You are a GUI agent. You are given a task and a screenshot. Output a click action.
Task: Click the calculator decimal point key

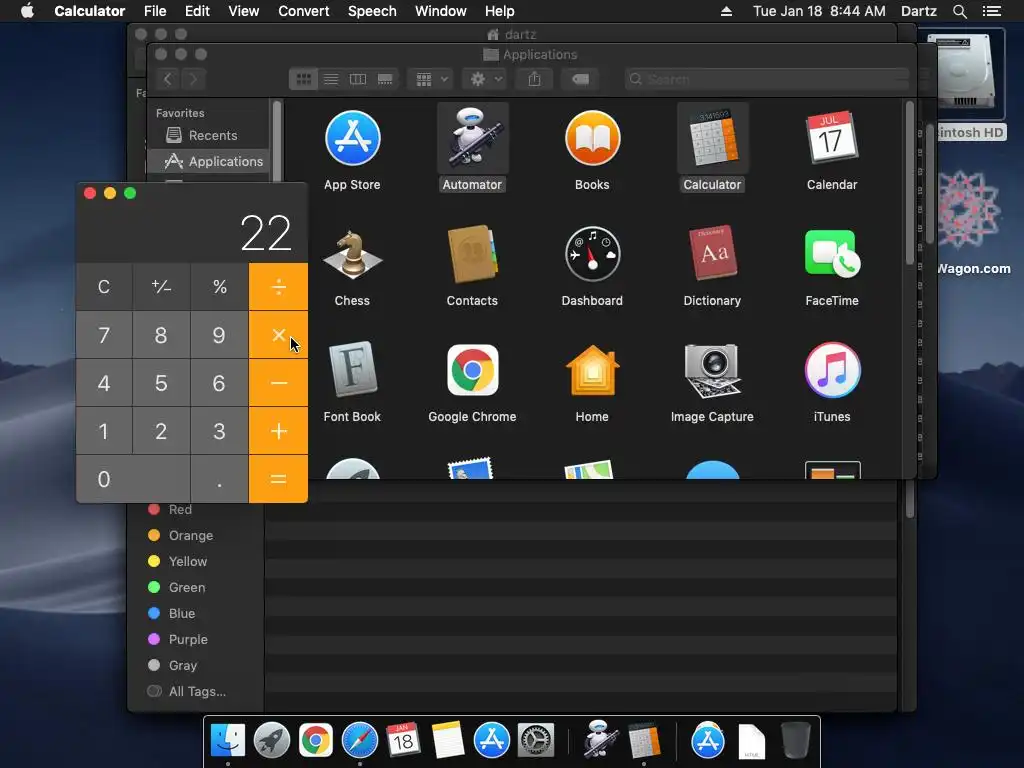click(x=219, y=479)
